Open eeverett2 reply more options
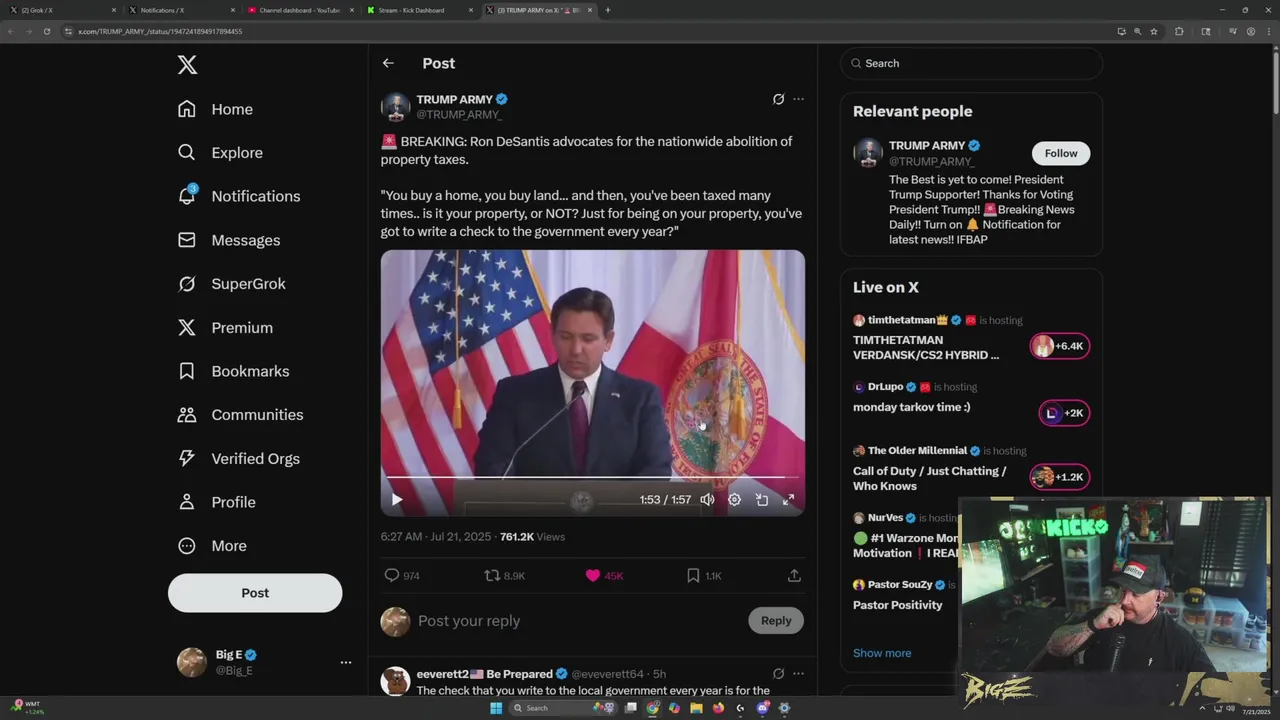Image resolution: width=1280 pixels, height=720 pixels. coord(798,673)
